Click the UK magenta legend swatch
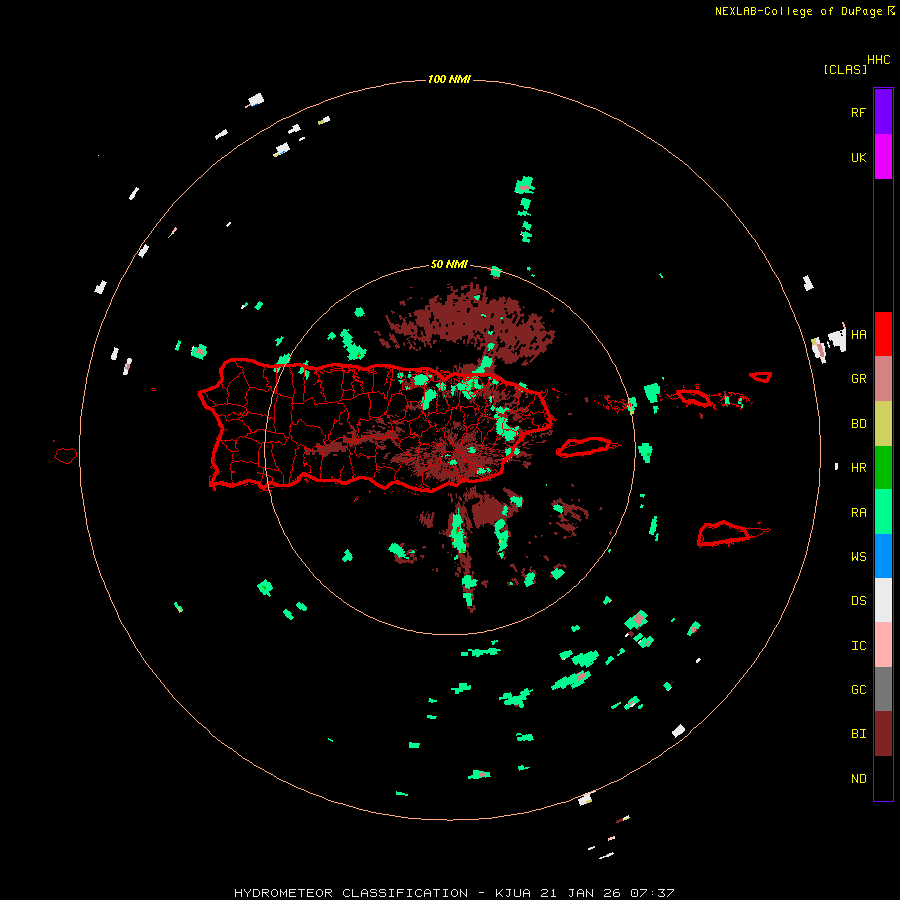Image resolution: width=900 pixels, height=900 pixels. click(883, 157)
